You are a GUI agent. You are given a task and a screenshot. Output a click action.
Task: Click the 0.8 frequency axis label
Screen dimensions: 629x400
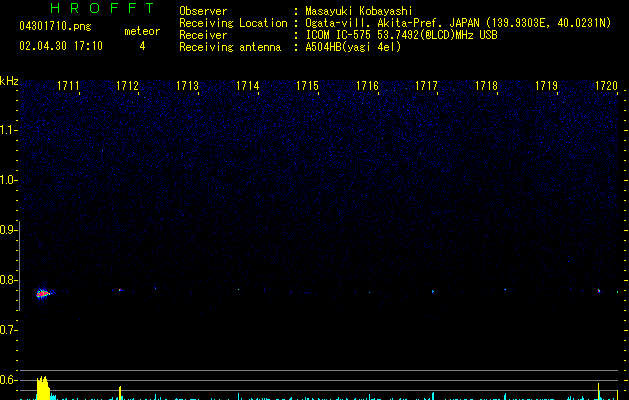tap(8, 280)
